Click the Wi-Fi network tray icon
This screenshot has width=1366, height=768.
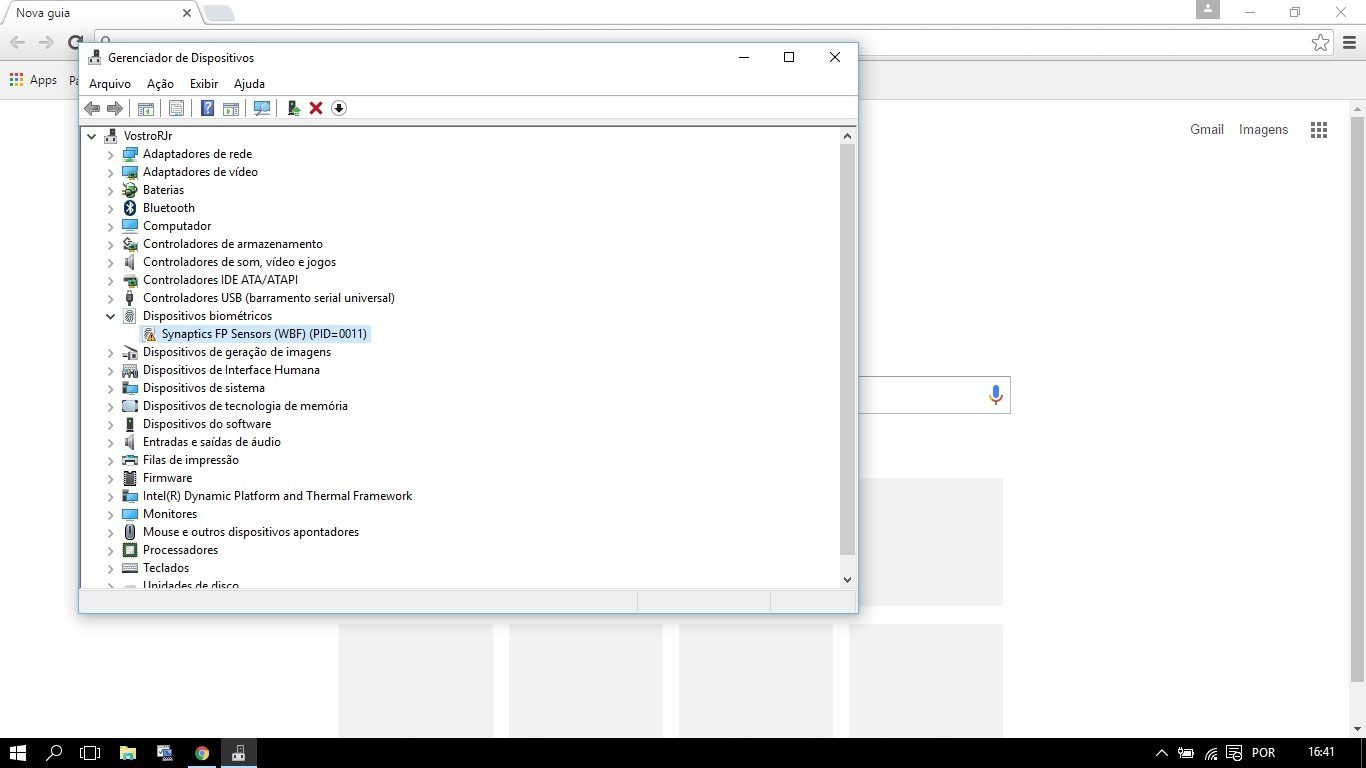1211,753
